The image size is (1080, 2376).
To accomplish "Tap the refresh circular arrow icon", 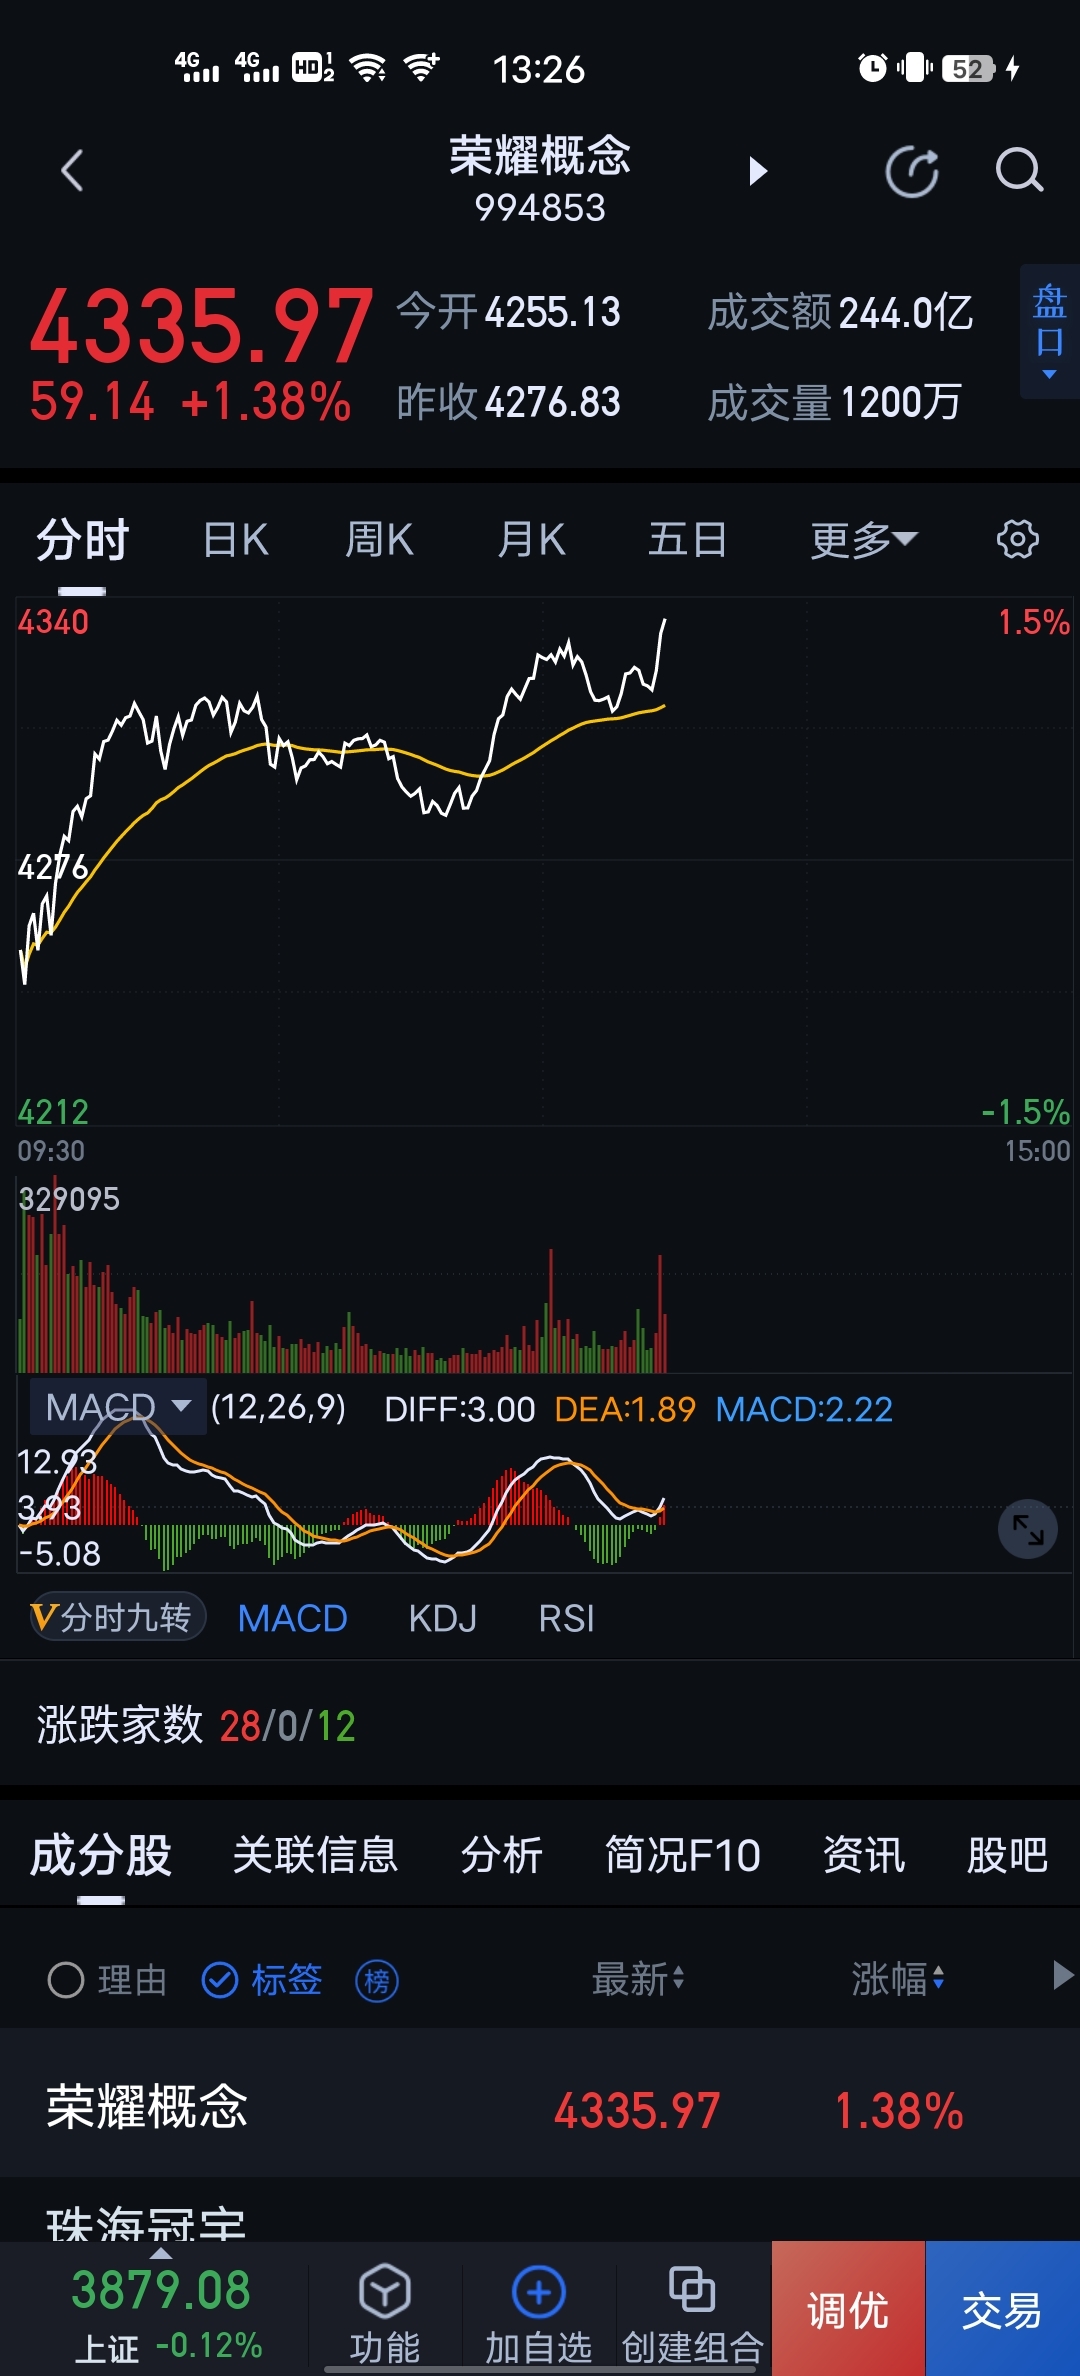I will point(912,171).
